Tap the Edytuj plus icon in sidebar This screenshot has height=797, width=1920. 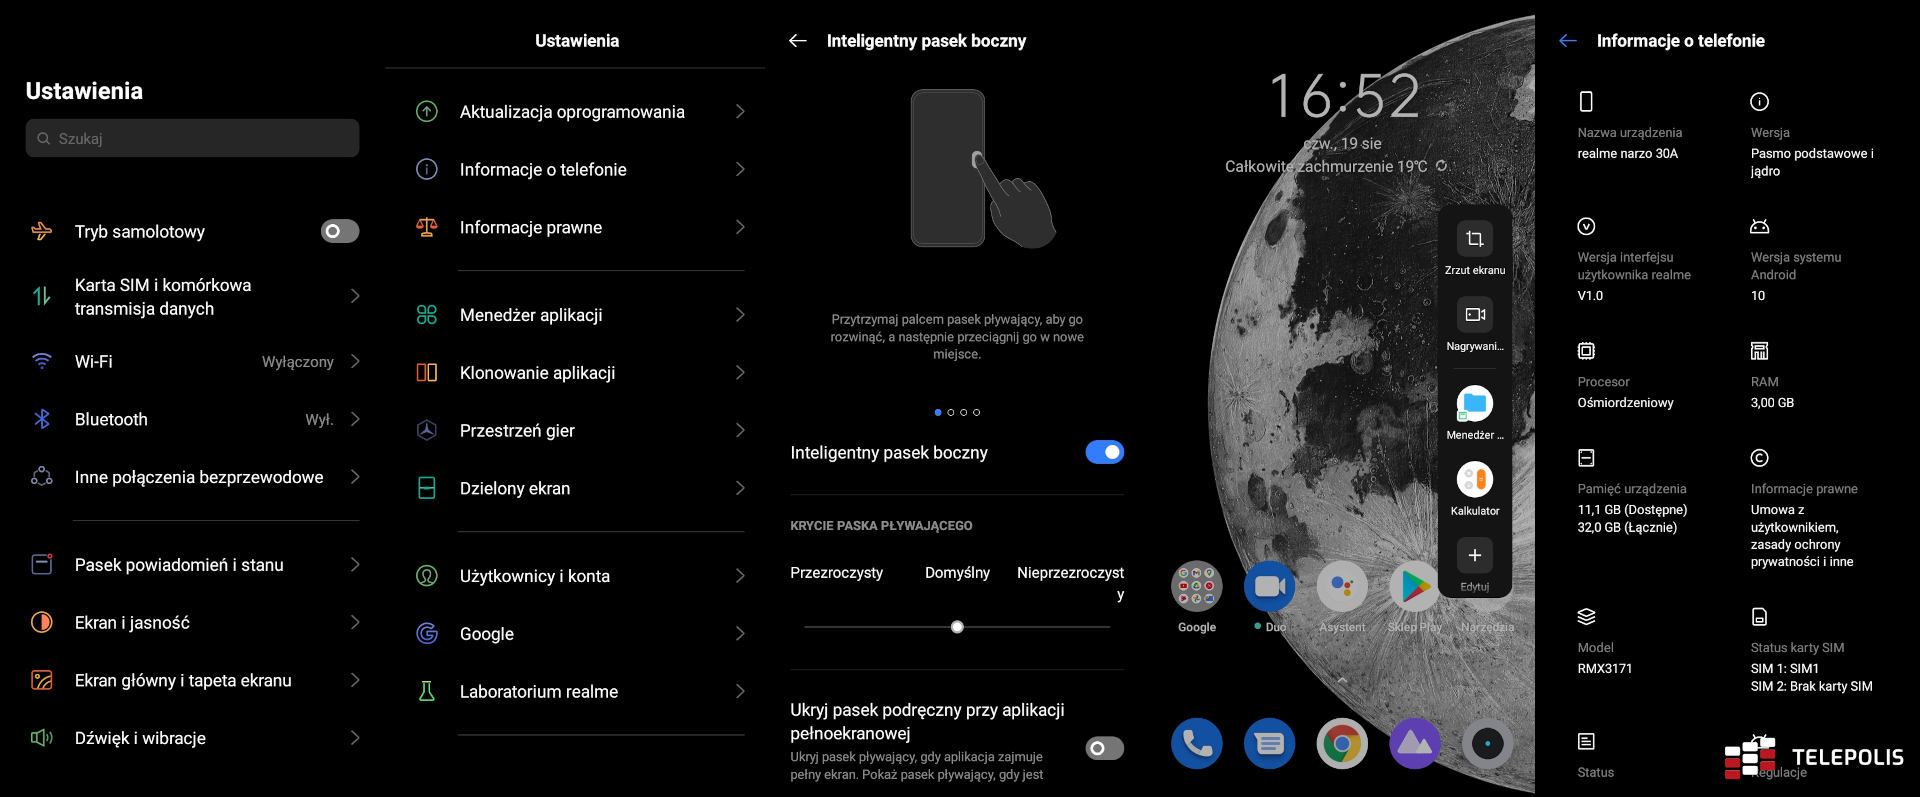pyautogui.click(x=1474, y=556)
